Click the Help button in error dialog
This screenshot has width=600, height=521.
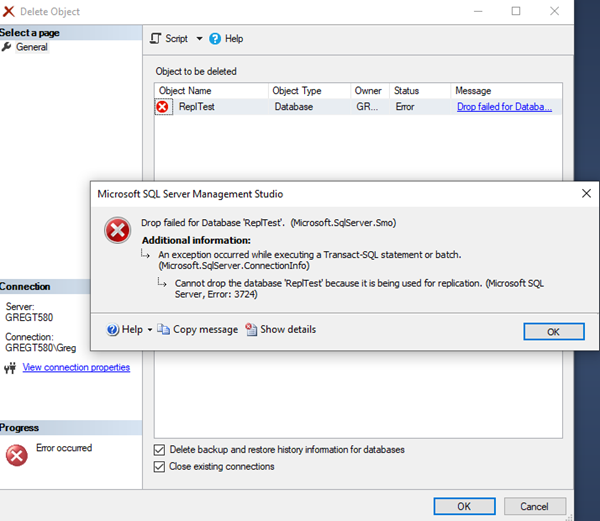tap(125, 329)
